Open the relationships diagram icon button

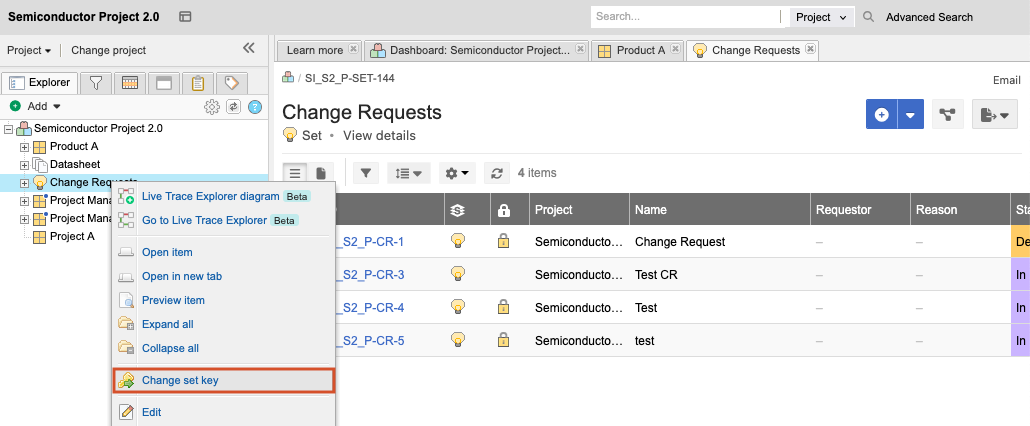click(x=946, y=115)
